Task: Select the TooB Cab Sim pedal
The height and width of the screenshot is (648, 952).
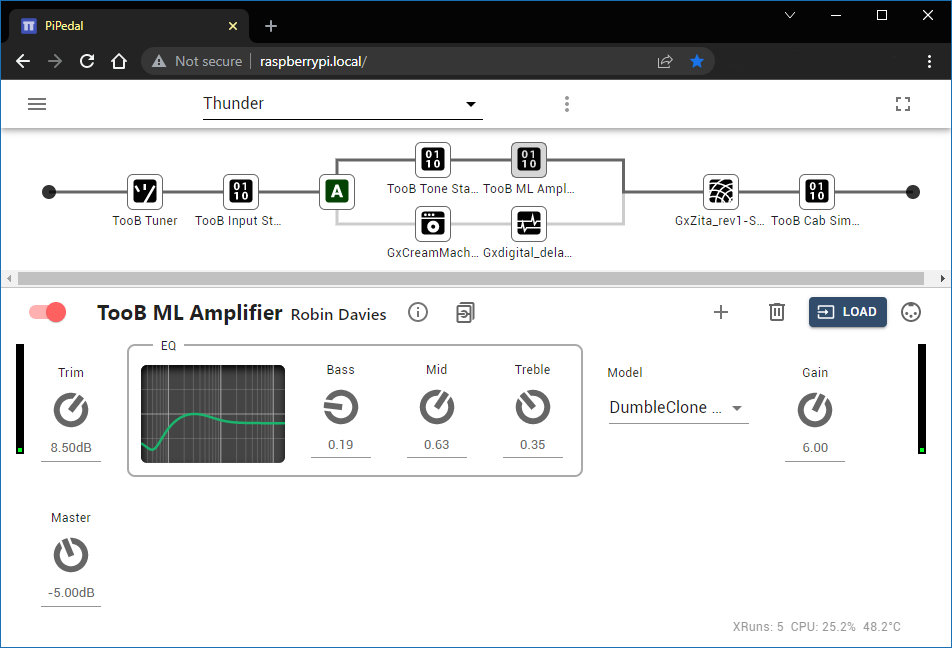Action: 817,192
